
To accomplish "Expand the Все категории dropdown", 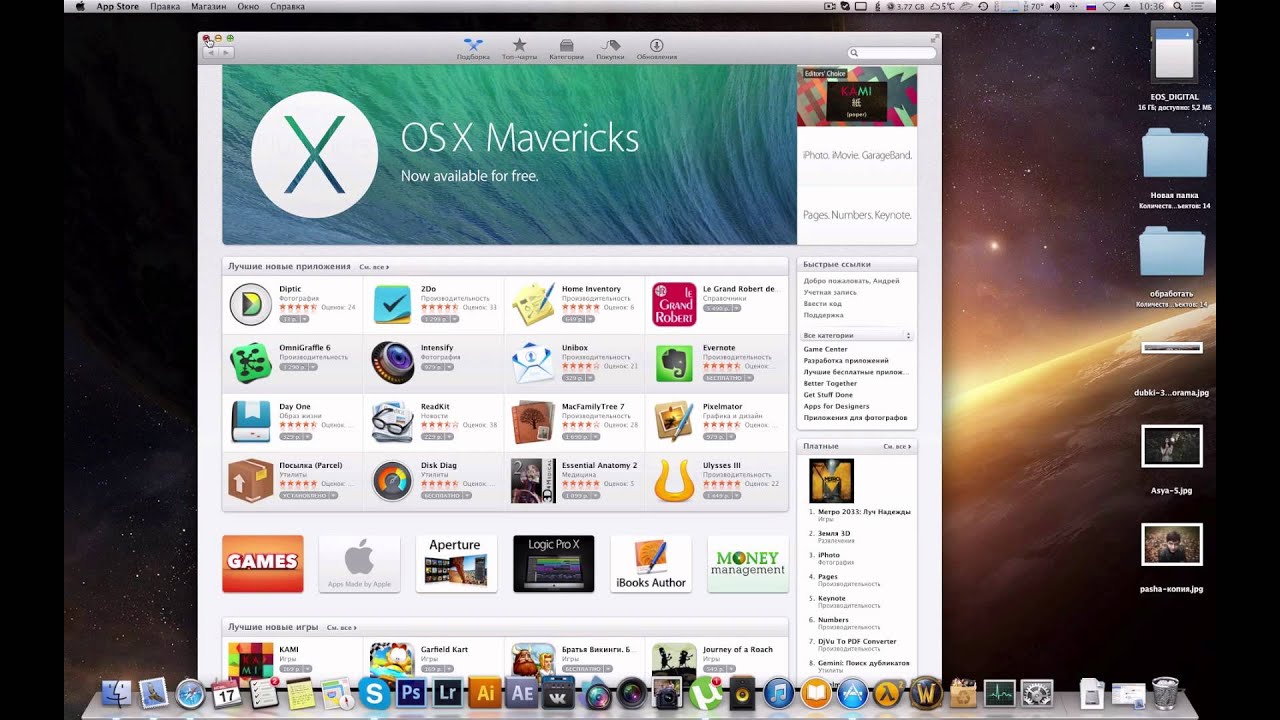I will pos(858,336).
